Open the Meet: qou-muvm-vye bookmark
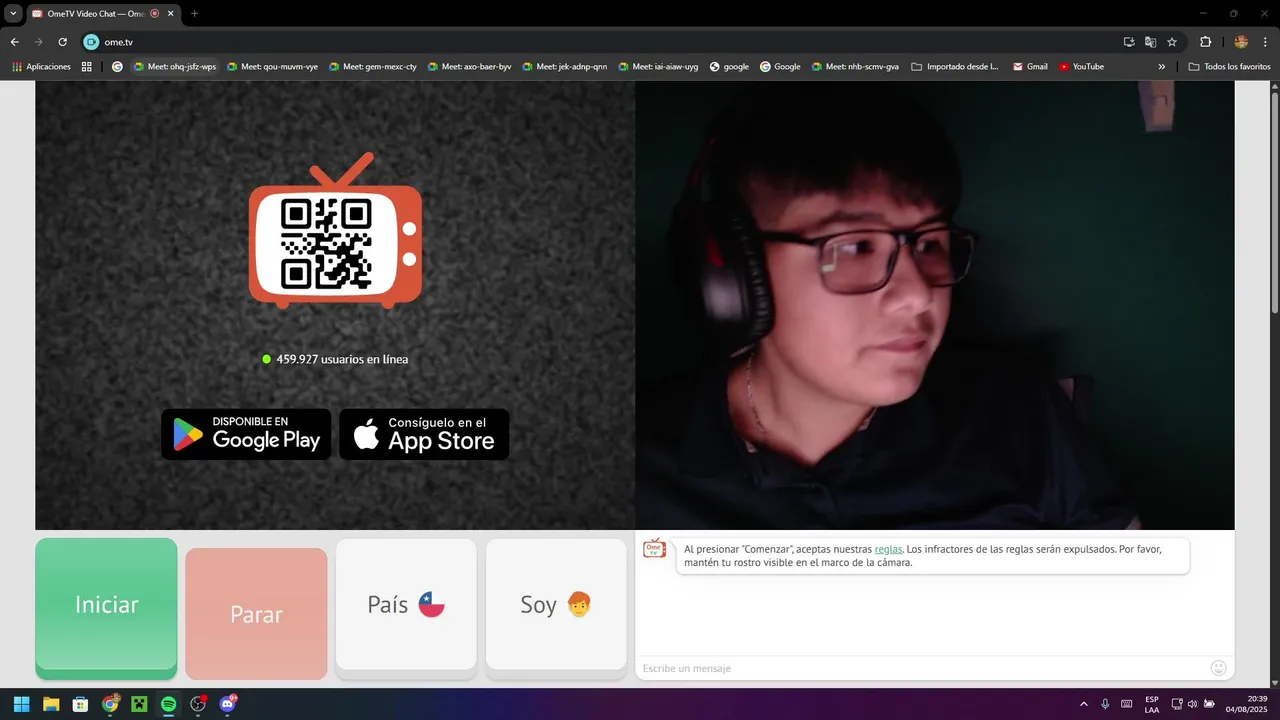 coord(273,67)
